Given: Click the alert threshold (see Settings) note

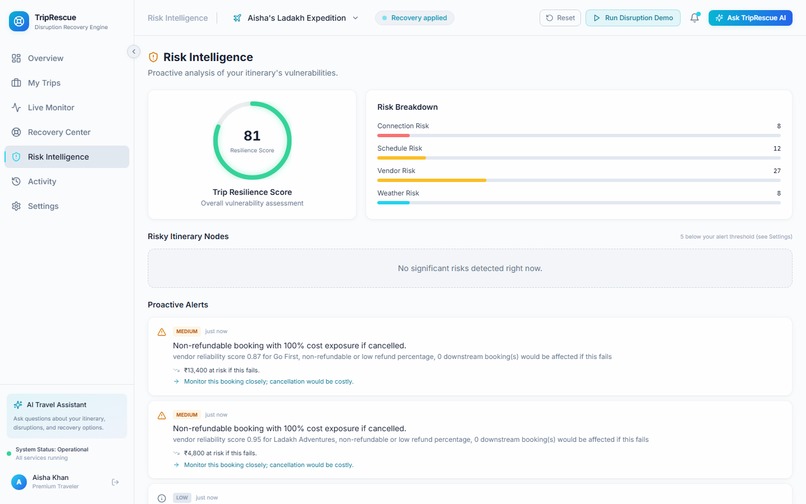Looking at the screenshot, I should pyautogui.click(x=736, y=237).
